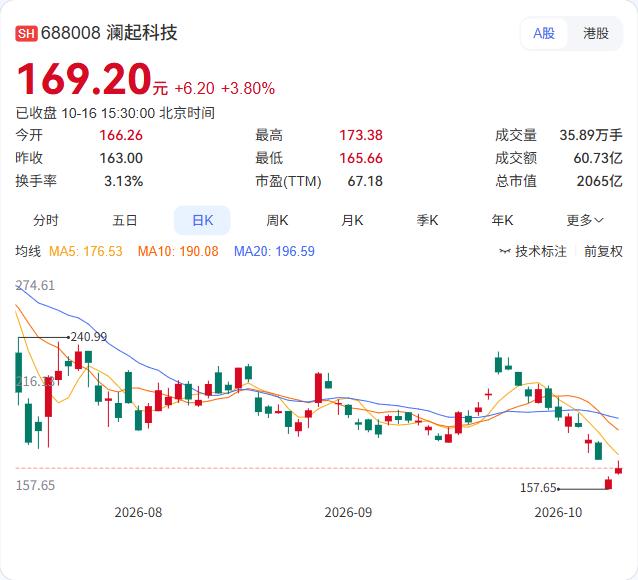Click MA5: 176.53 indicator label

pyautogui.click(x=85, y=251)
